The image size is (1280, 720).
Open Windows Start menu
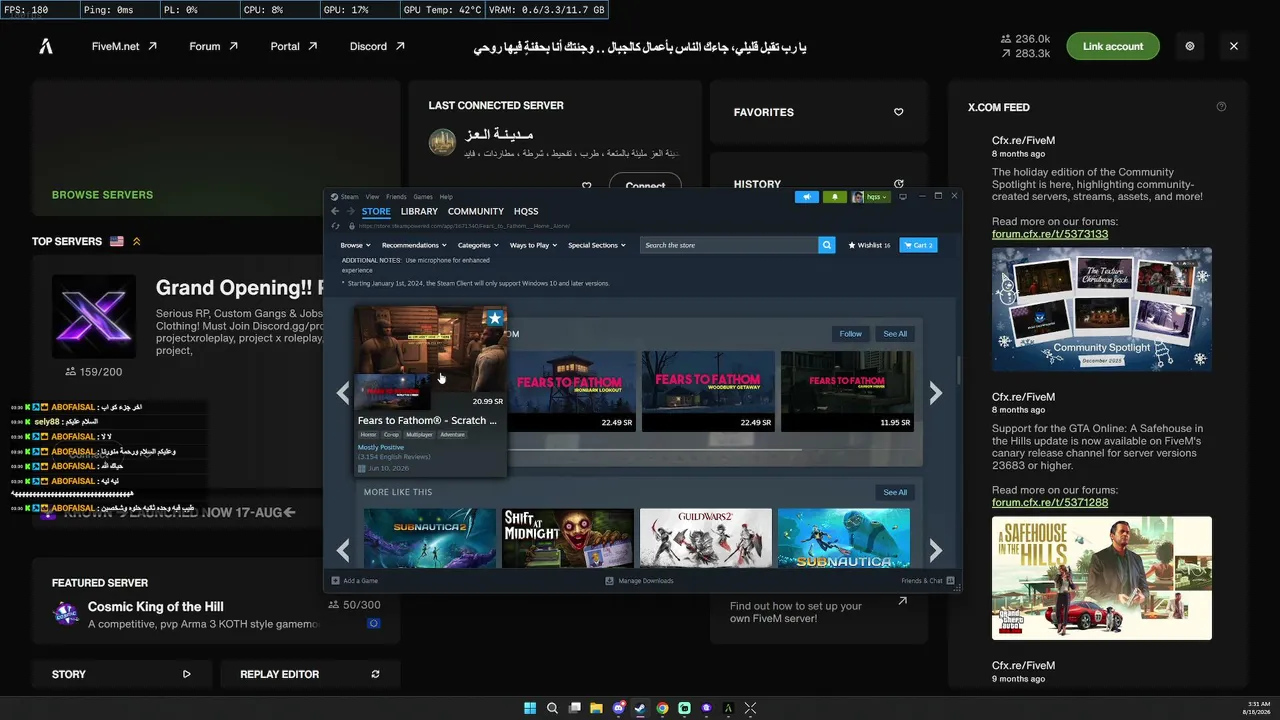pos(530,708)
